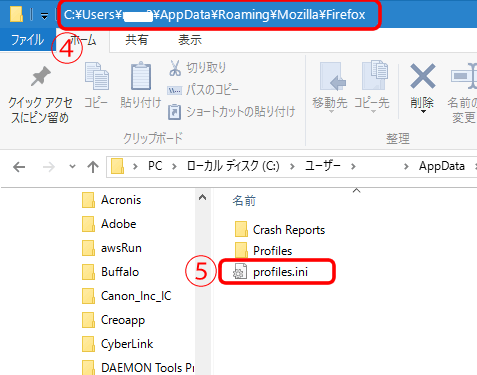Open the recent locations dropdown chevron

(x=72, y=167)
